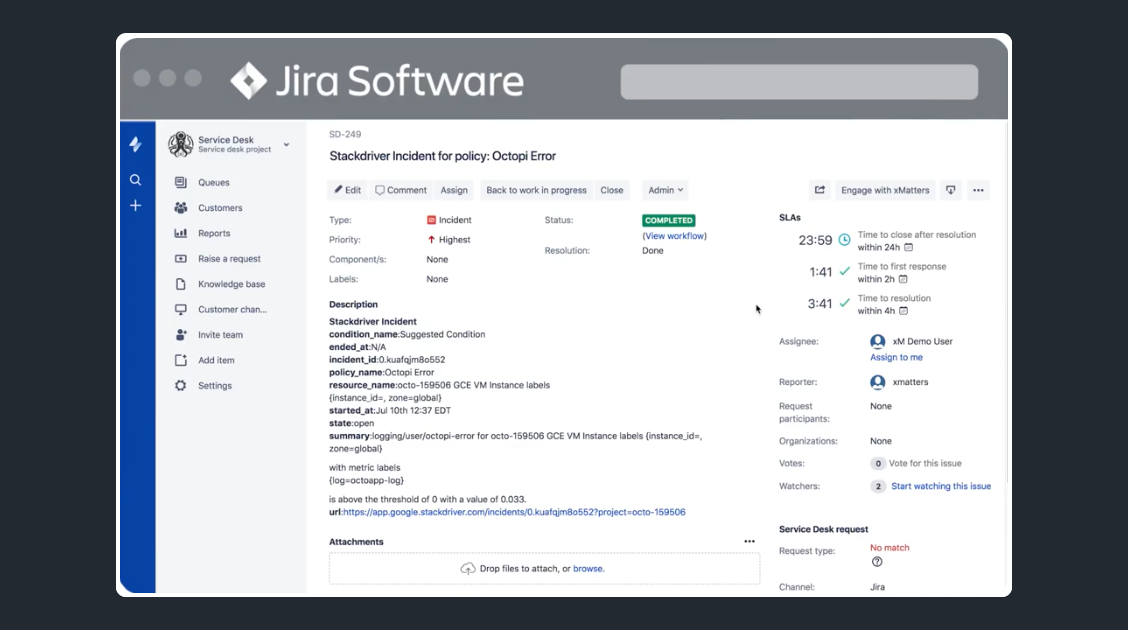This screenshot has height=630, width=1128.
Task: Click the plus create icon in sidebar
Action: (136, 206)
